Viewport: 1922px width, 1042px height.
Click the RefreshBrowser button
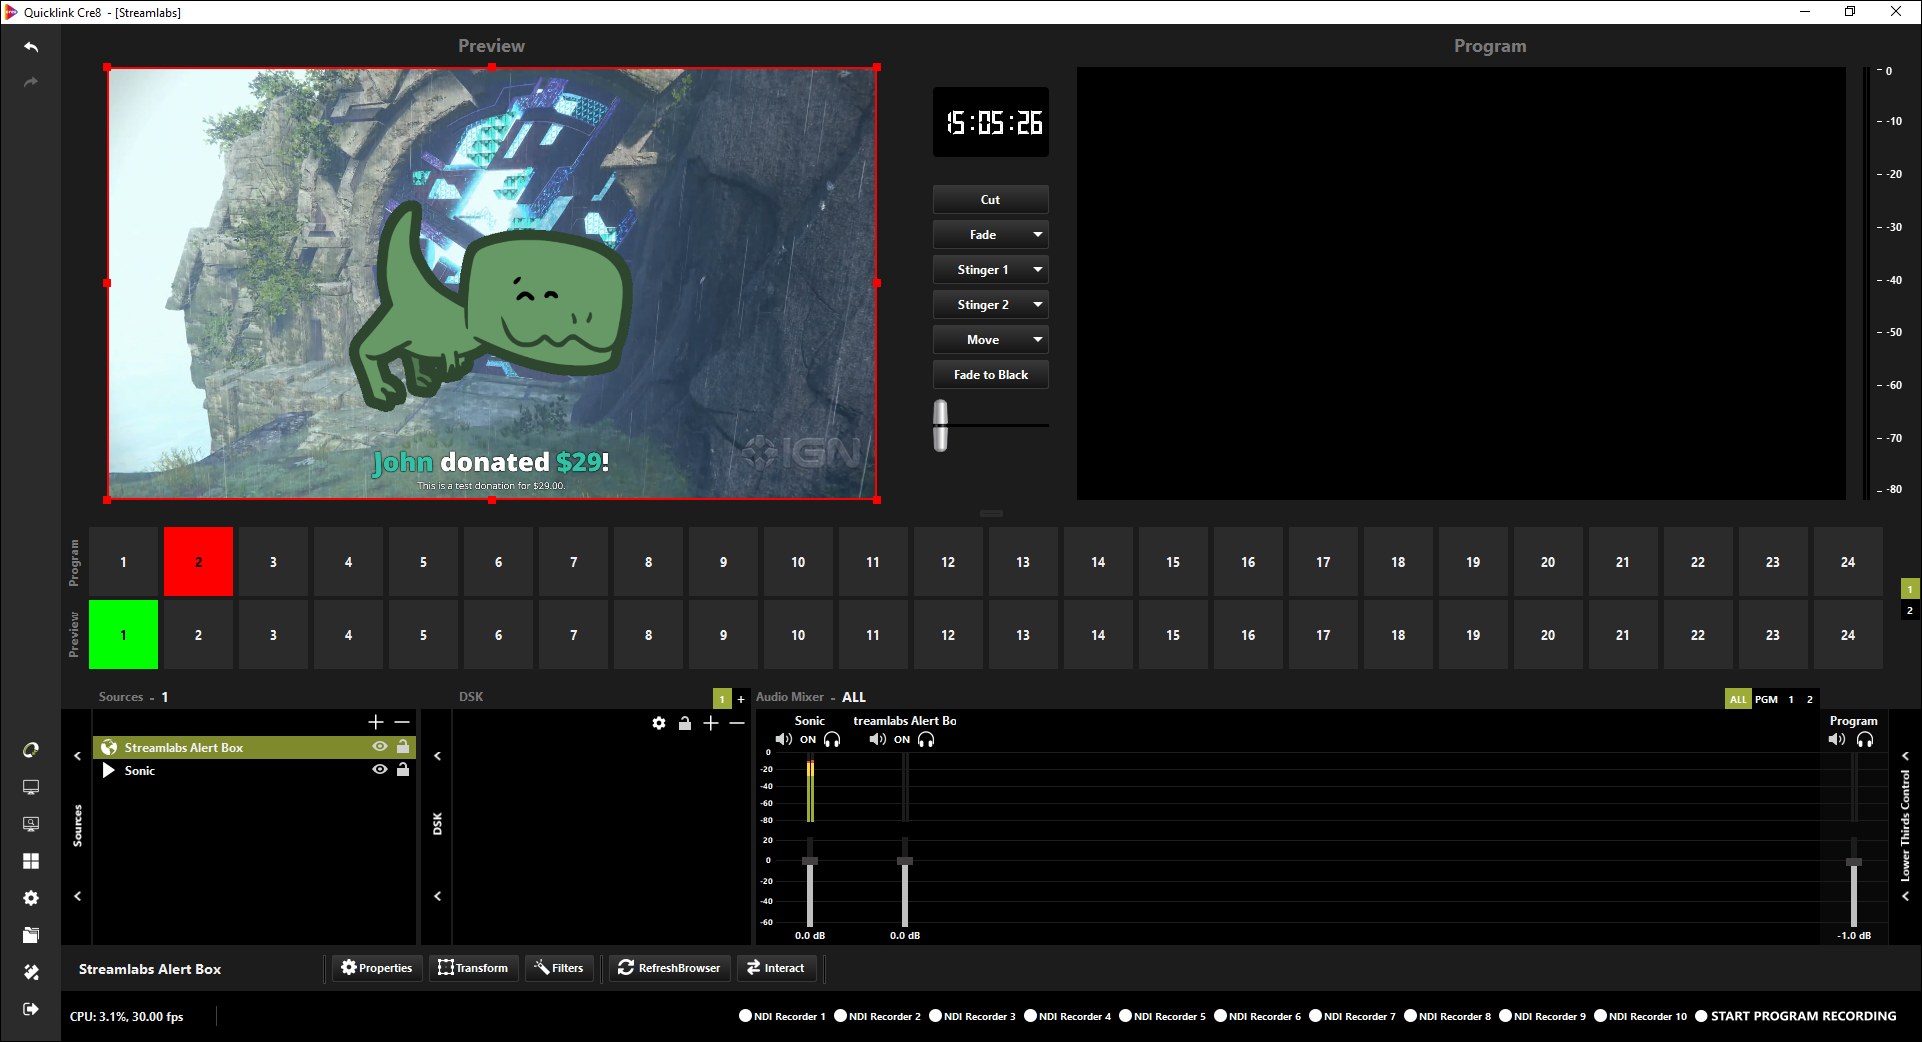tap(669, 968)
